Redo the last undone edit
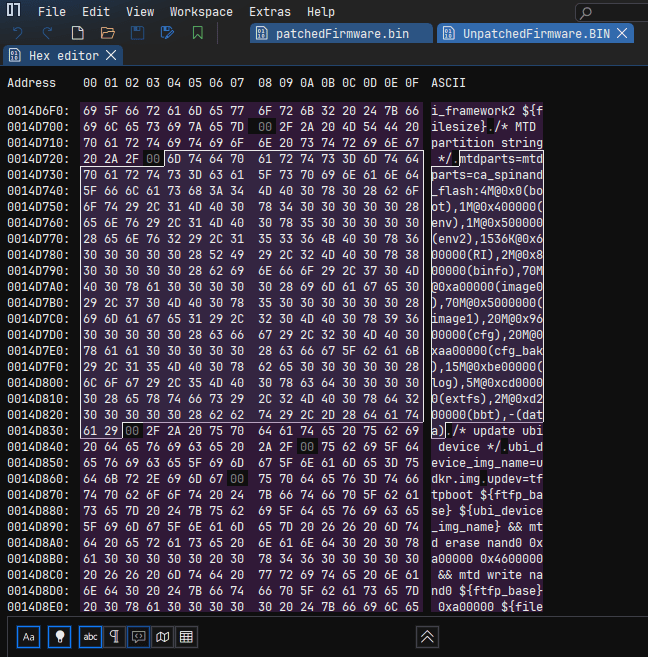Viewport: 648px width, 657px height. point(47,33)
